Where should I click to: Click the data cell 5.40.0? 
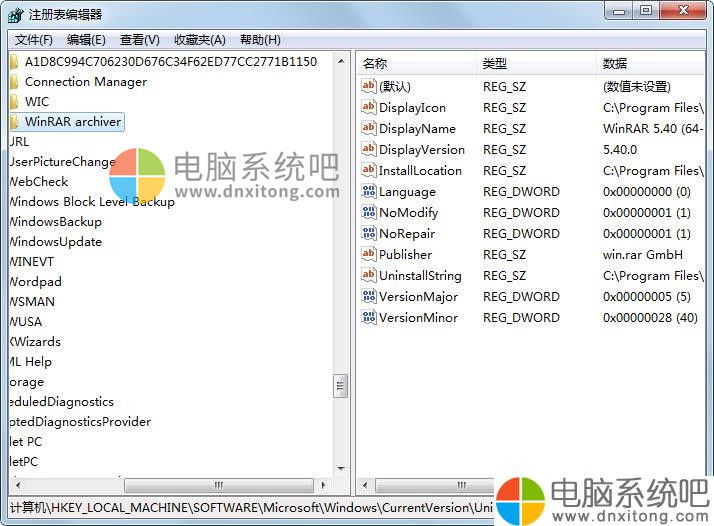point(620,149)
